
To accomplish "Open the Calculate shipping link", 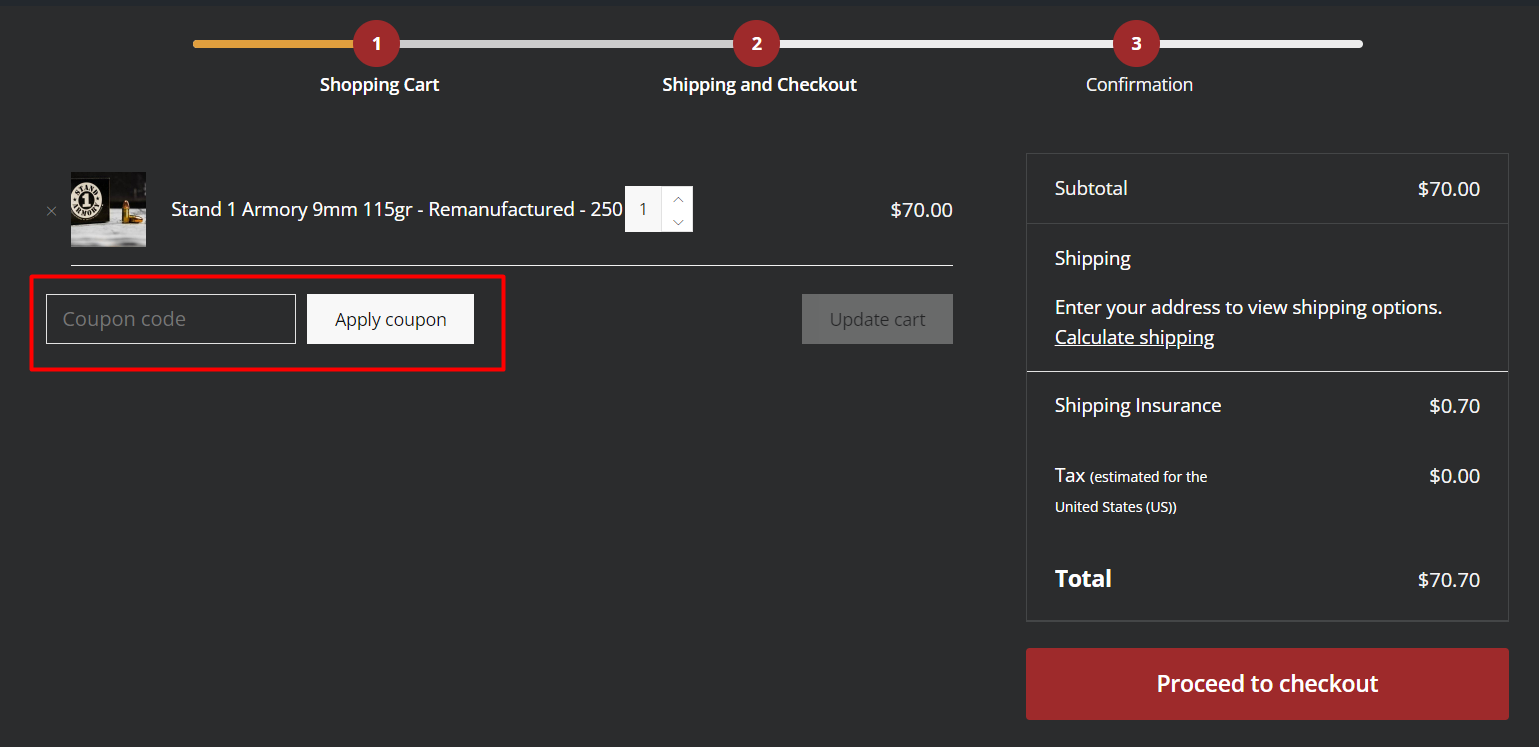I will [x=1134, y=337].
